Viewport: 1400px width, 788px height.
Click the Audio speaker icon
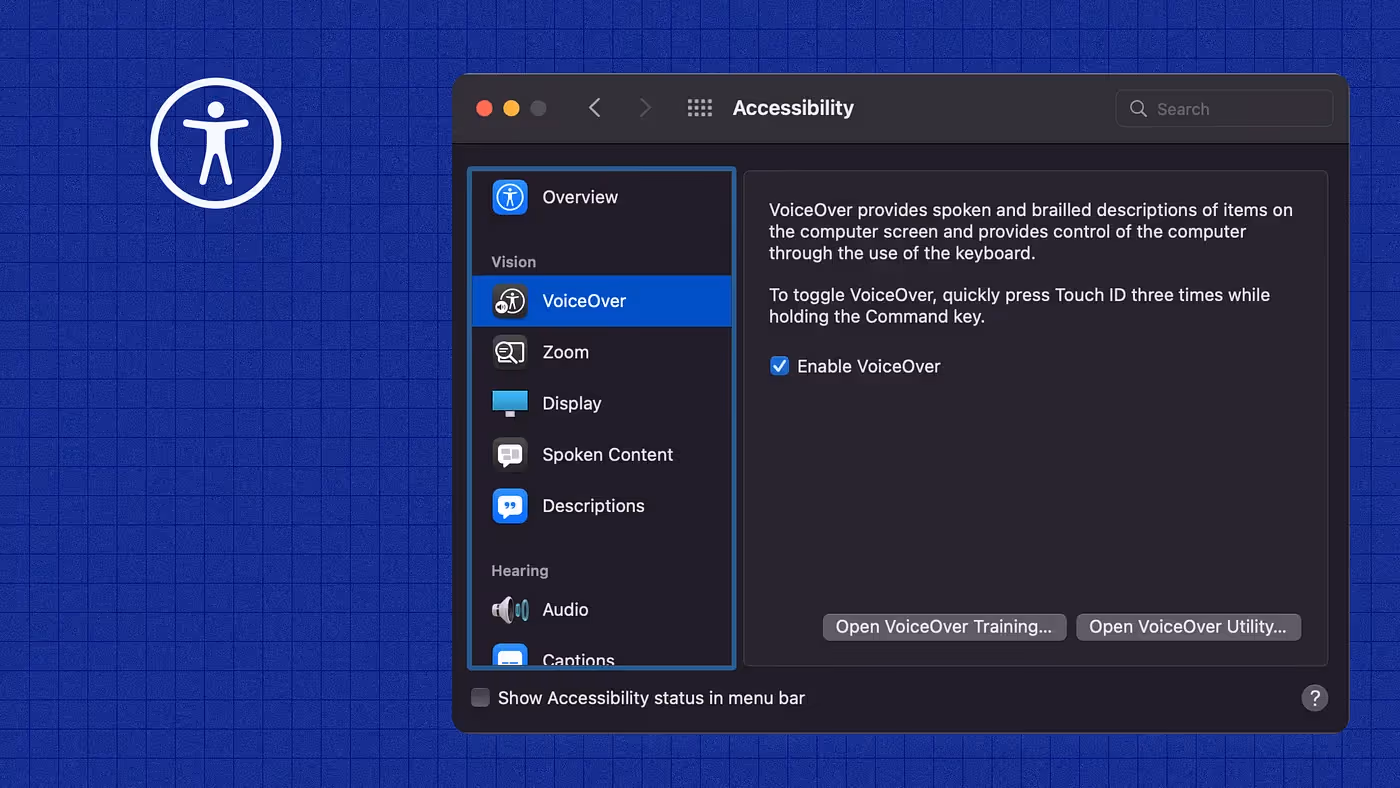pyautogui.click(x=510, y=609)
